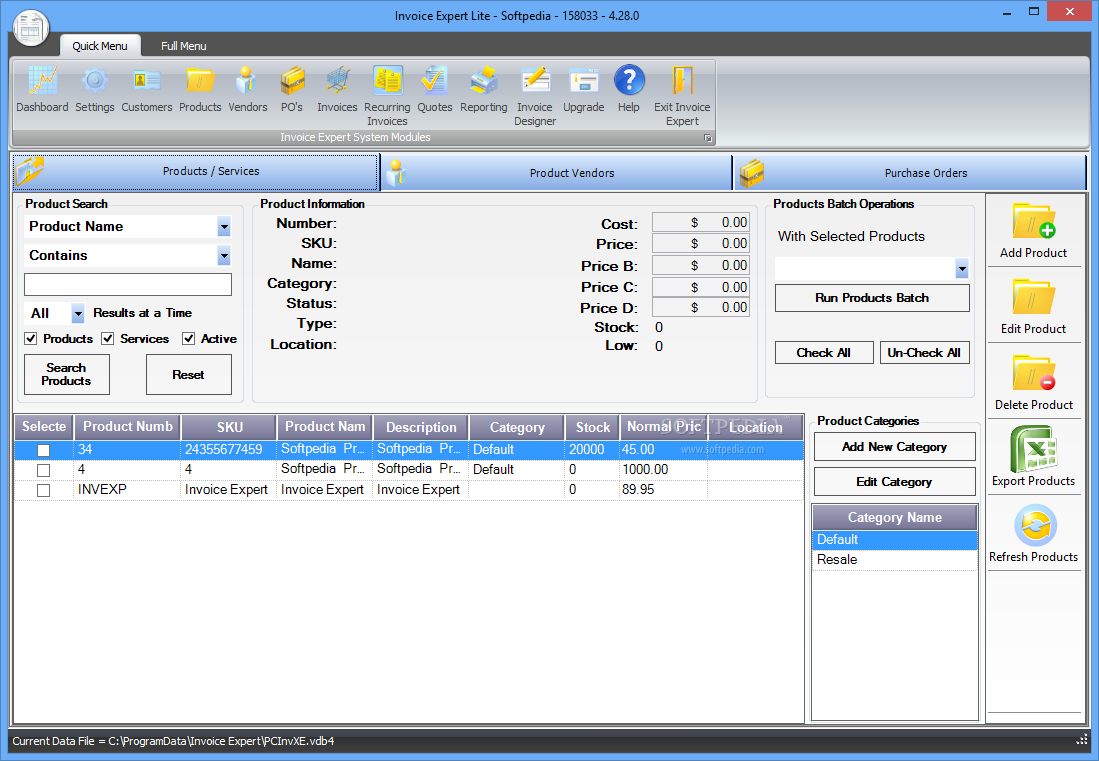Image resolution: width=1099 pixels, height=761 pixels.
Task: Sort by Normal Pric column header
Action: [664, 427]
